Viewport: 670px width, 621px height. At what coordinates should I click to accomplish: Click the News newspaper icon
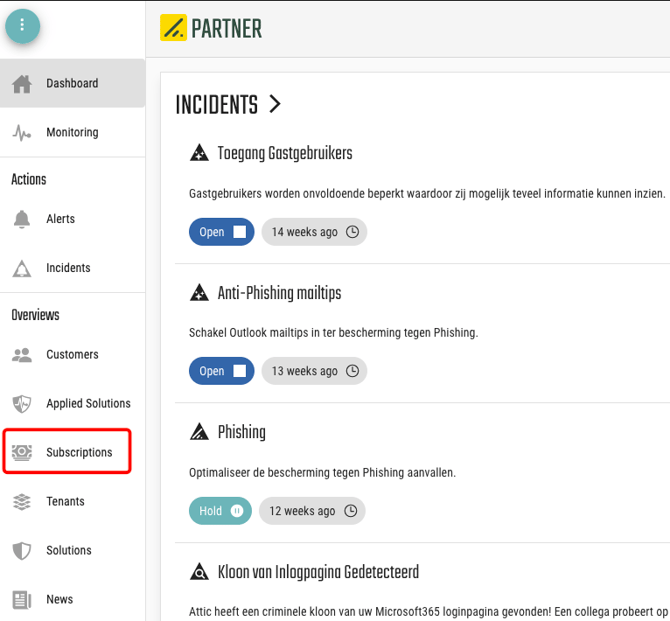(22, 600)
